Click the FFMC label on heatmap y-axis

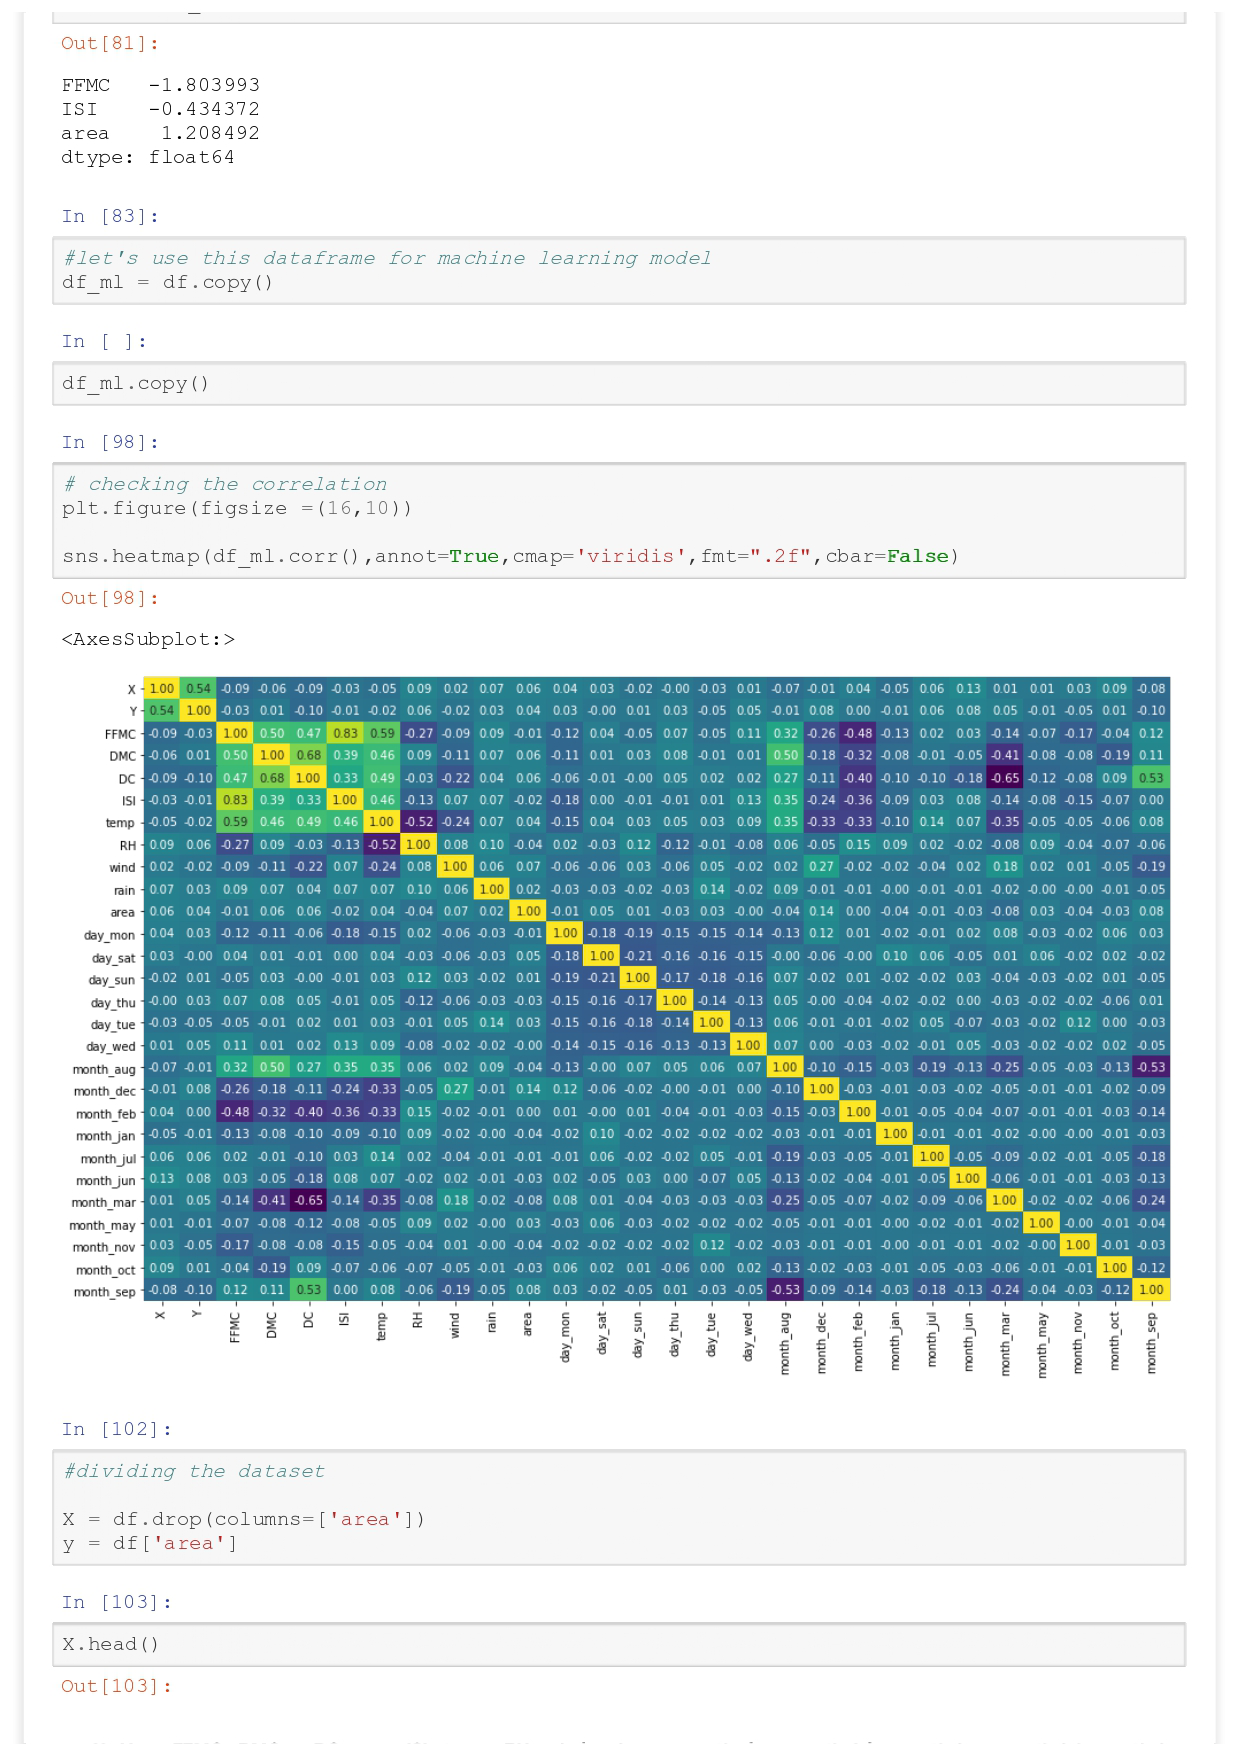point(119,734)
